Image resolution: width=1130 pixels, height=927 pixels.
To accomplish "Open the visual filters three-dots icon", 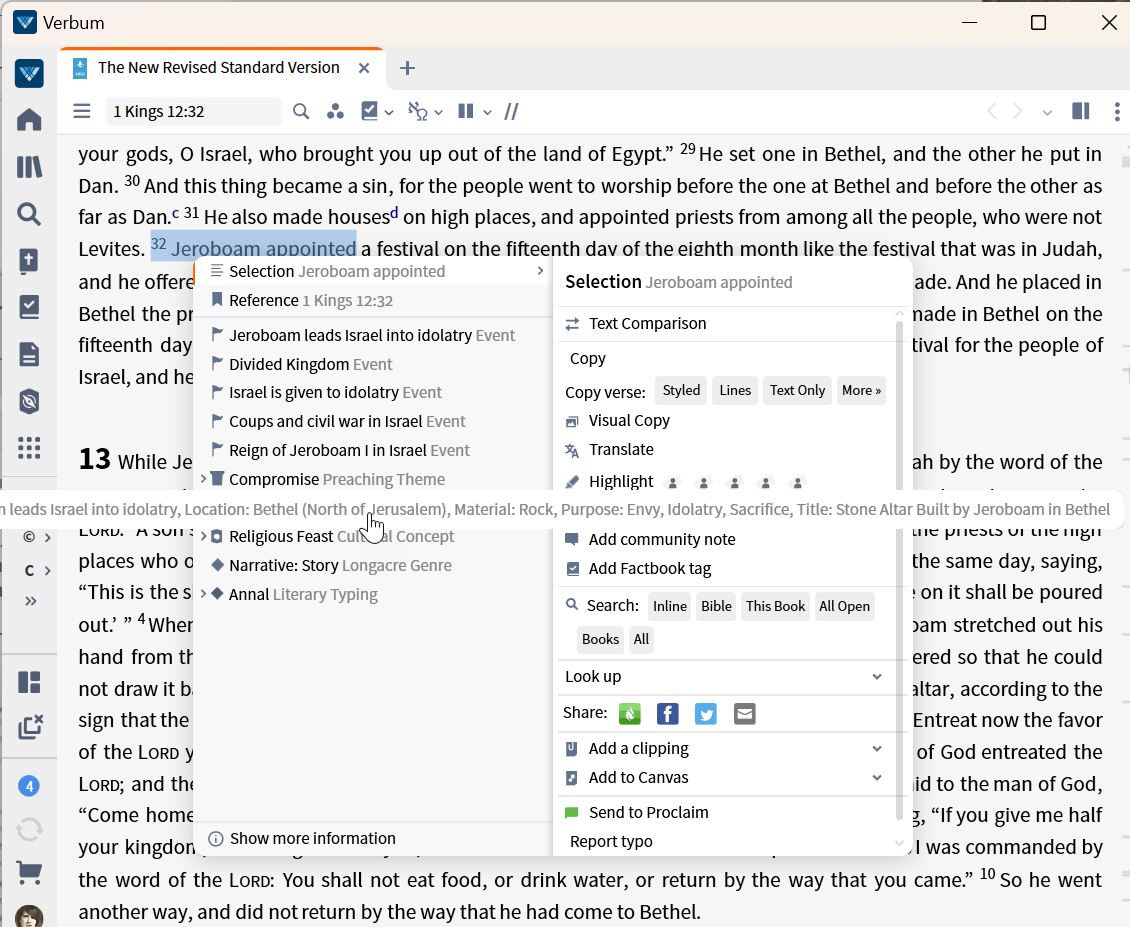I will 335,112.
